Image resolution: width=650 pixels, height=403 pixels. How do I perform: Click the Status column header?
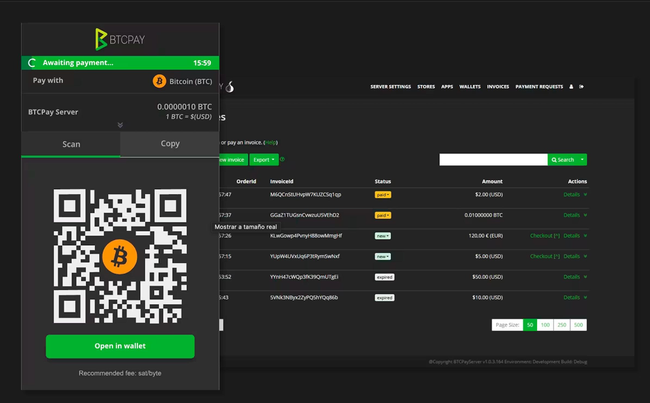coord(383,182)
